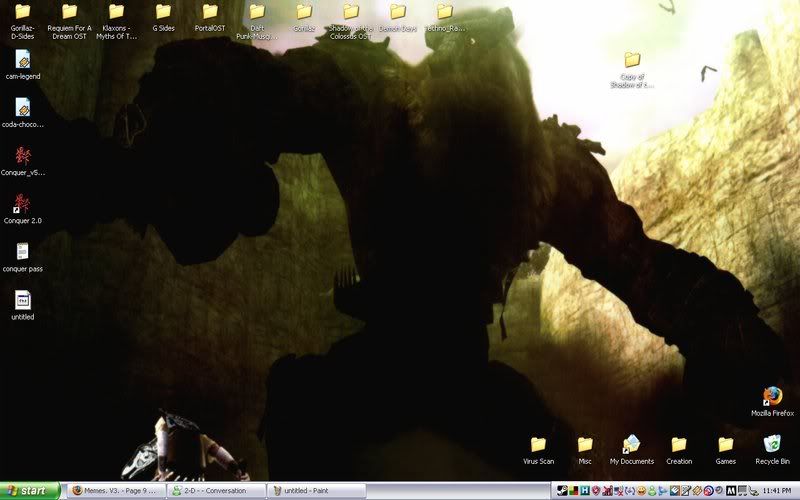Viewport: 800px width, 500px height.
Task: Open the PortalOST folder
Action: 210,17
